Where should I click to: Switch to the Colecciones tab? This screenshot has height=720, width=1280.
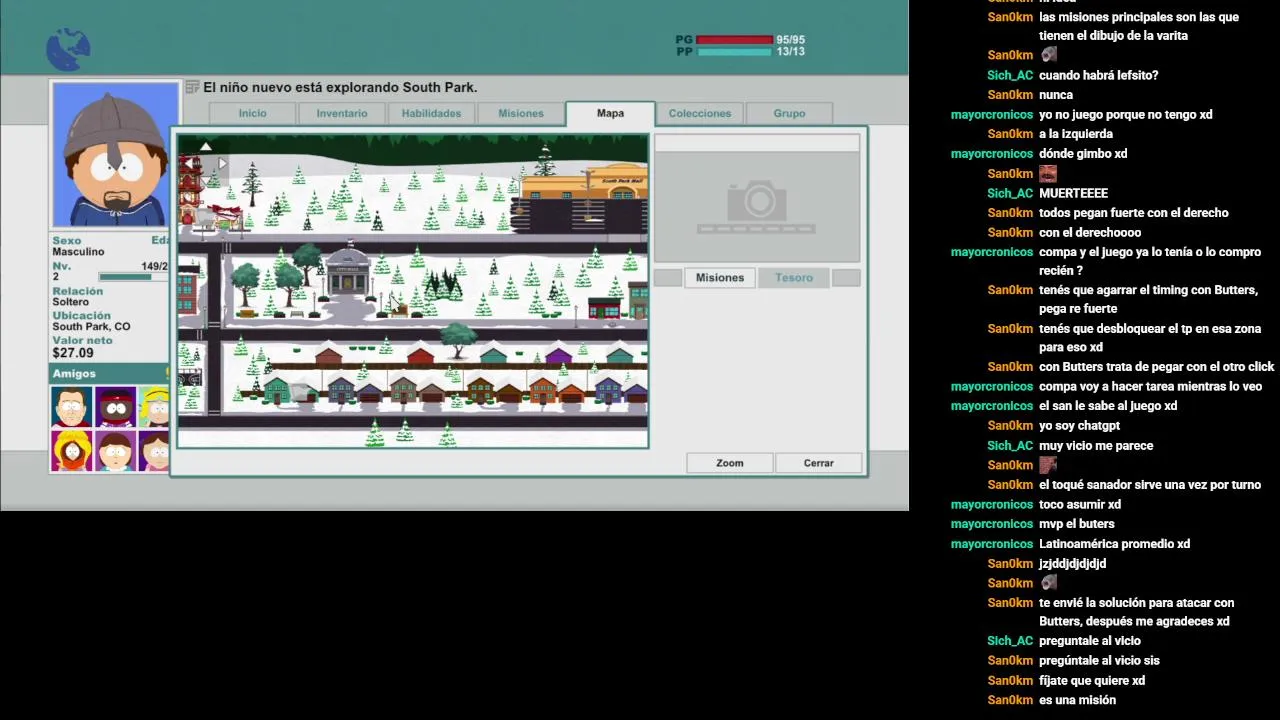tap(700, 114)
